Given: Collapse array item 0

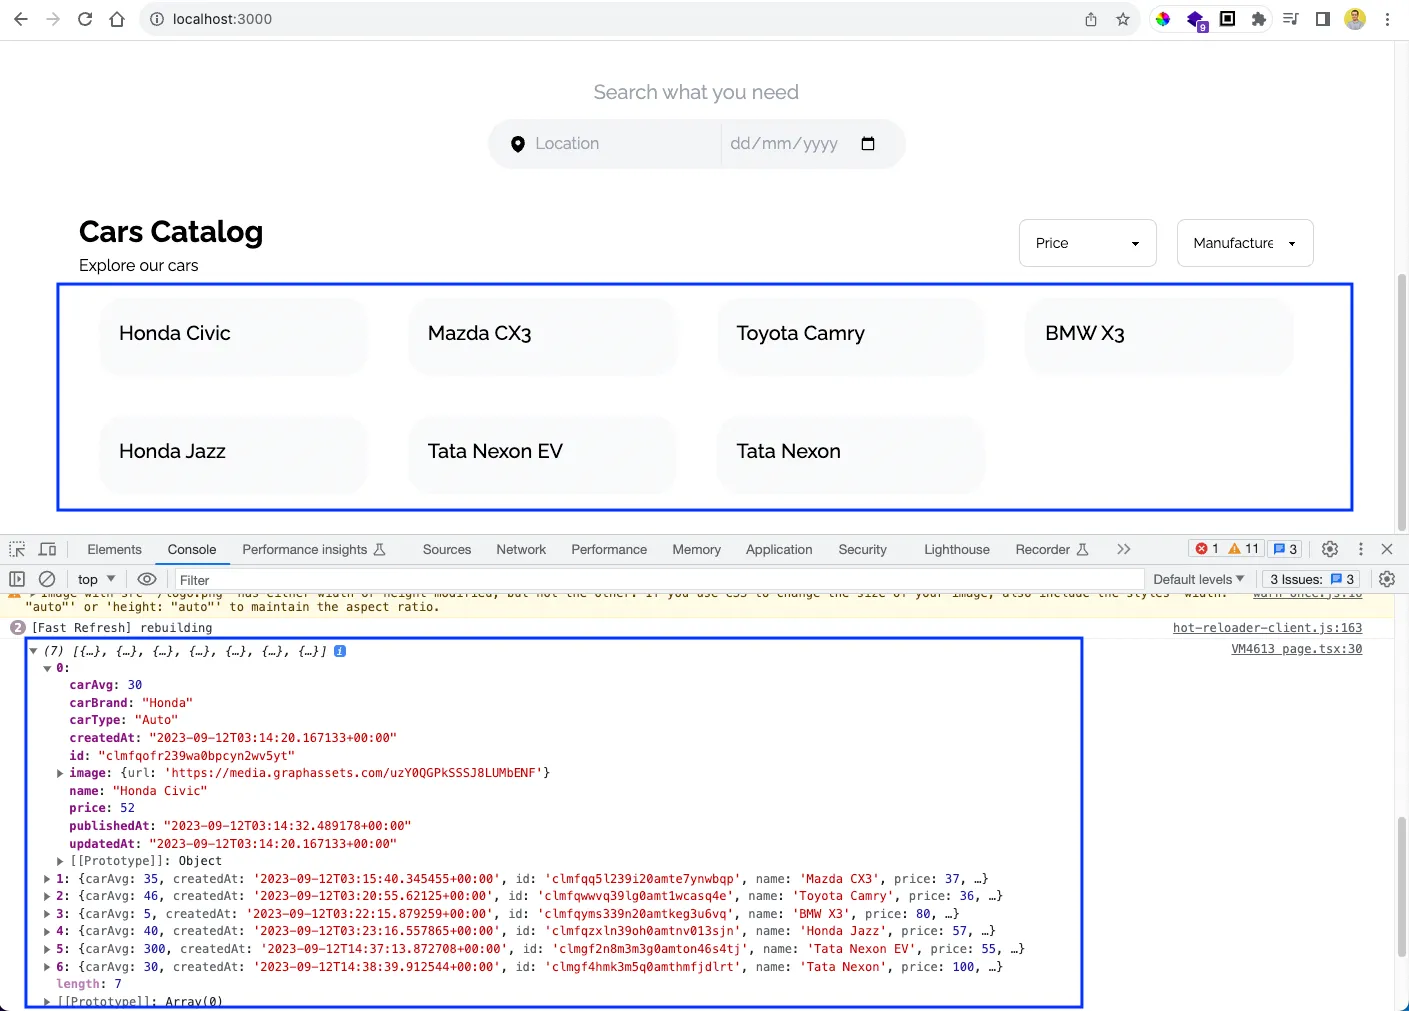Looking at the screenshot, I should (x=47, y=668).
